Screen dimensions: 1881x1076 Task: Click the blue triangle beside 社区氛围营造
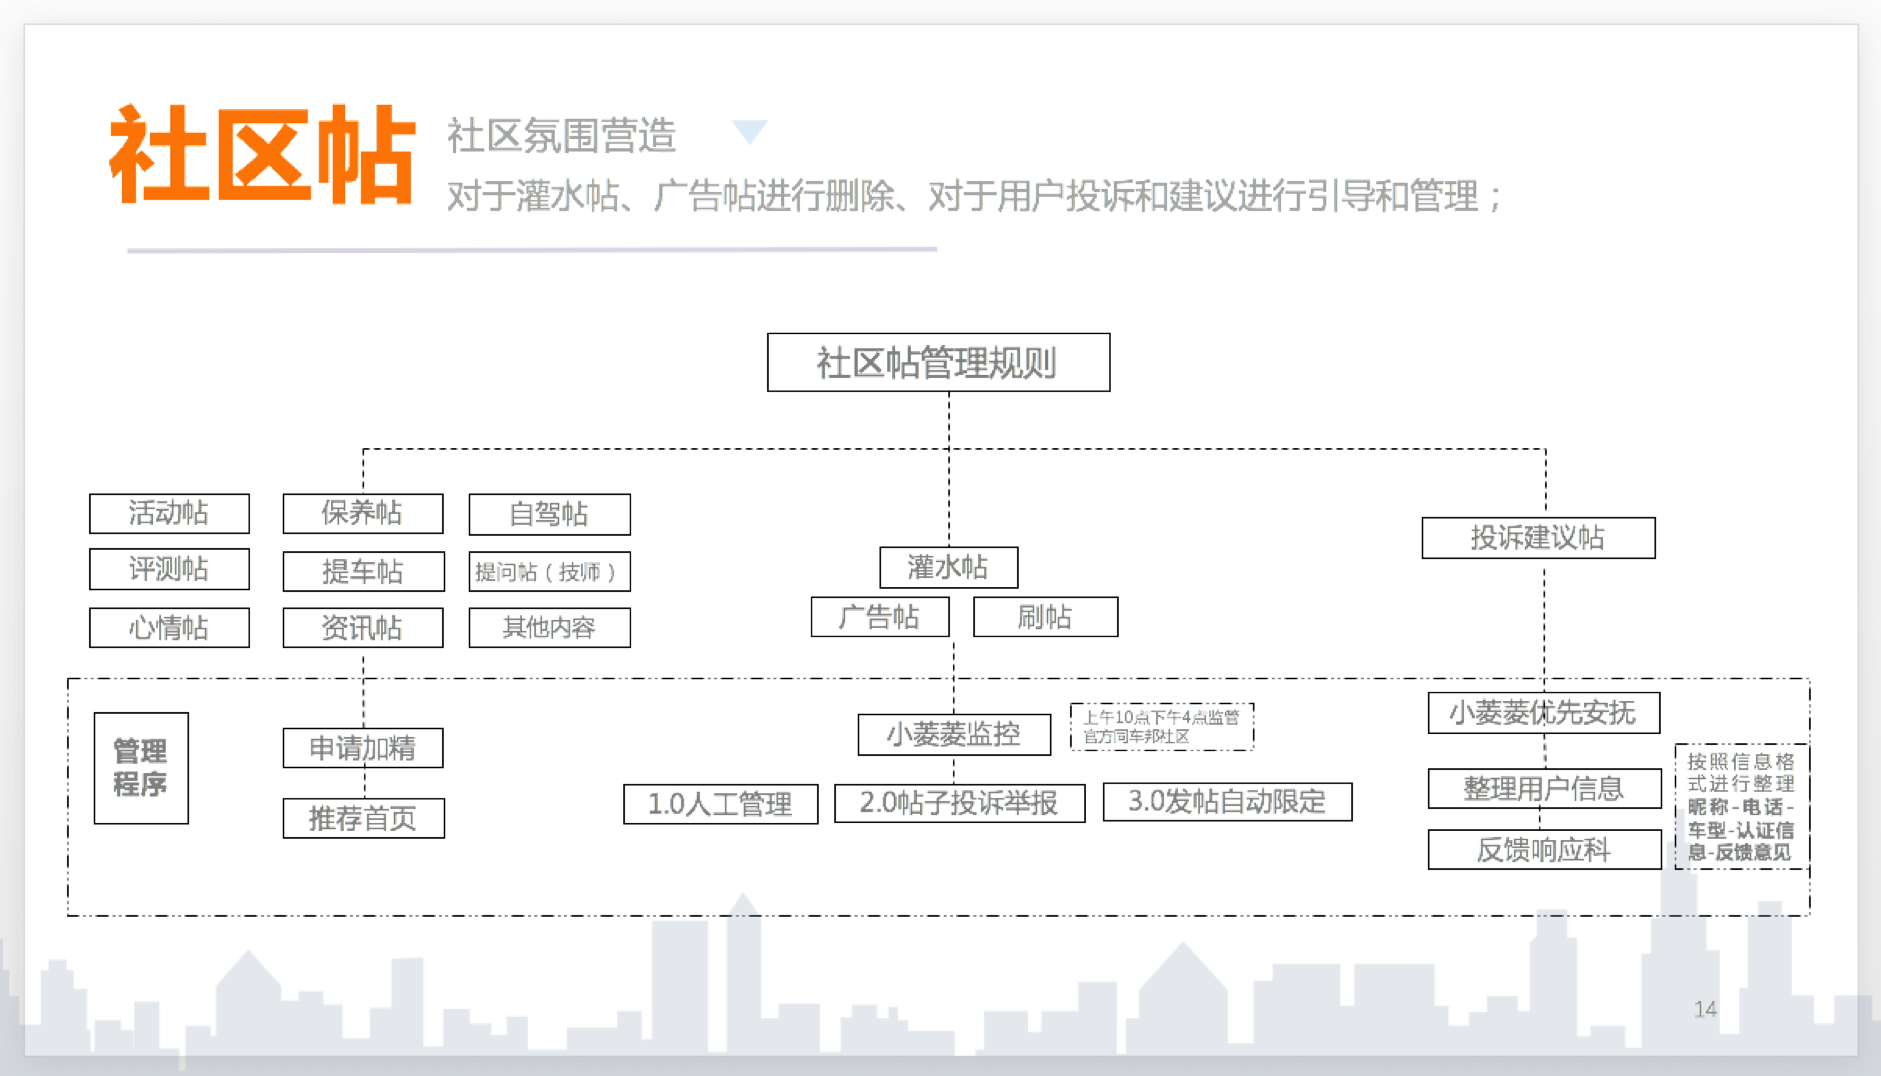(749, 131)
